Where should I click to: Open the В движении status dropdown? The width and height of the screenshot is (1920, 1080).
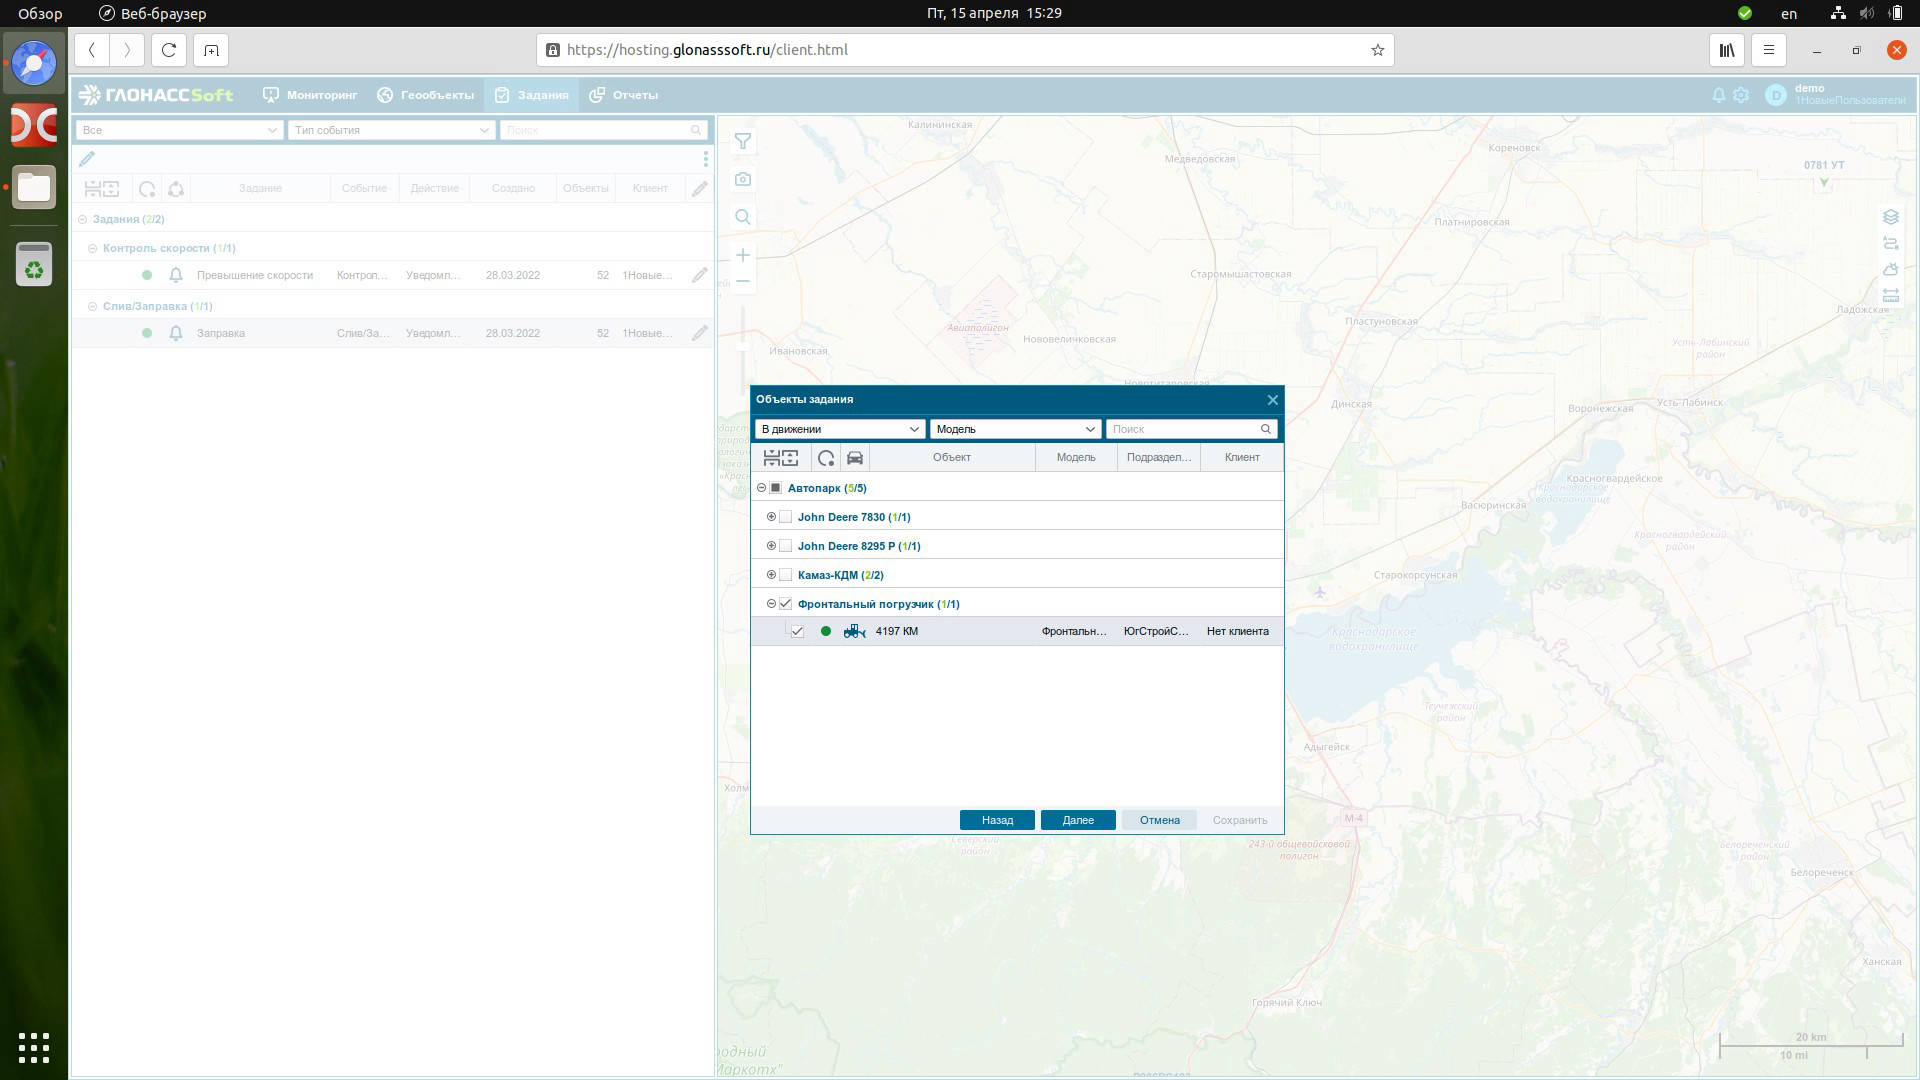[839, 429]
